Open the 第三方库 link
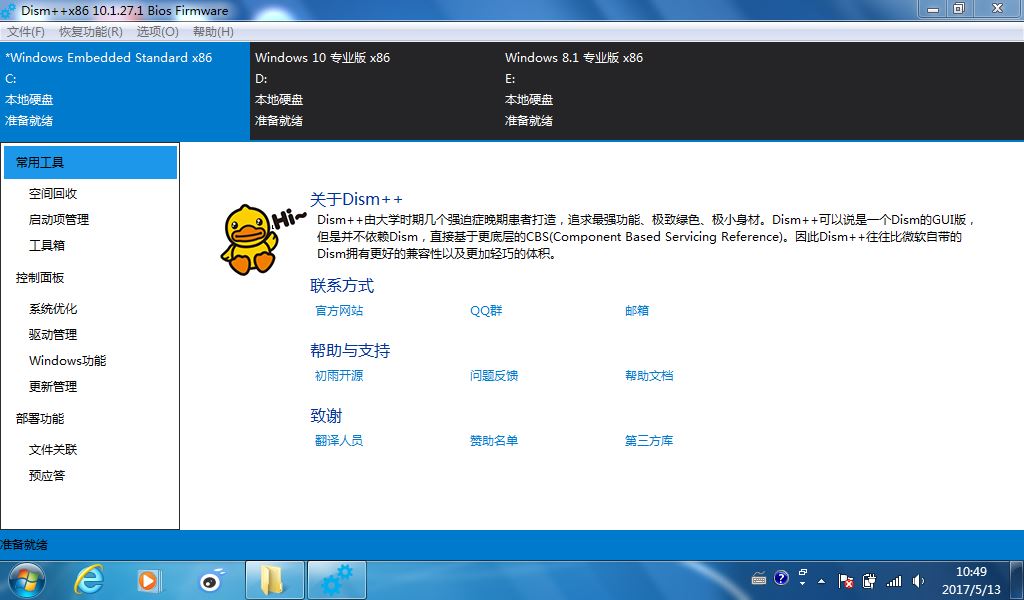1024x600 pixels. pyautogui.click(x=649, y=441)
